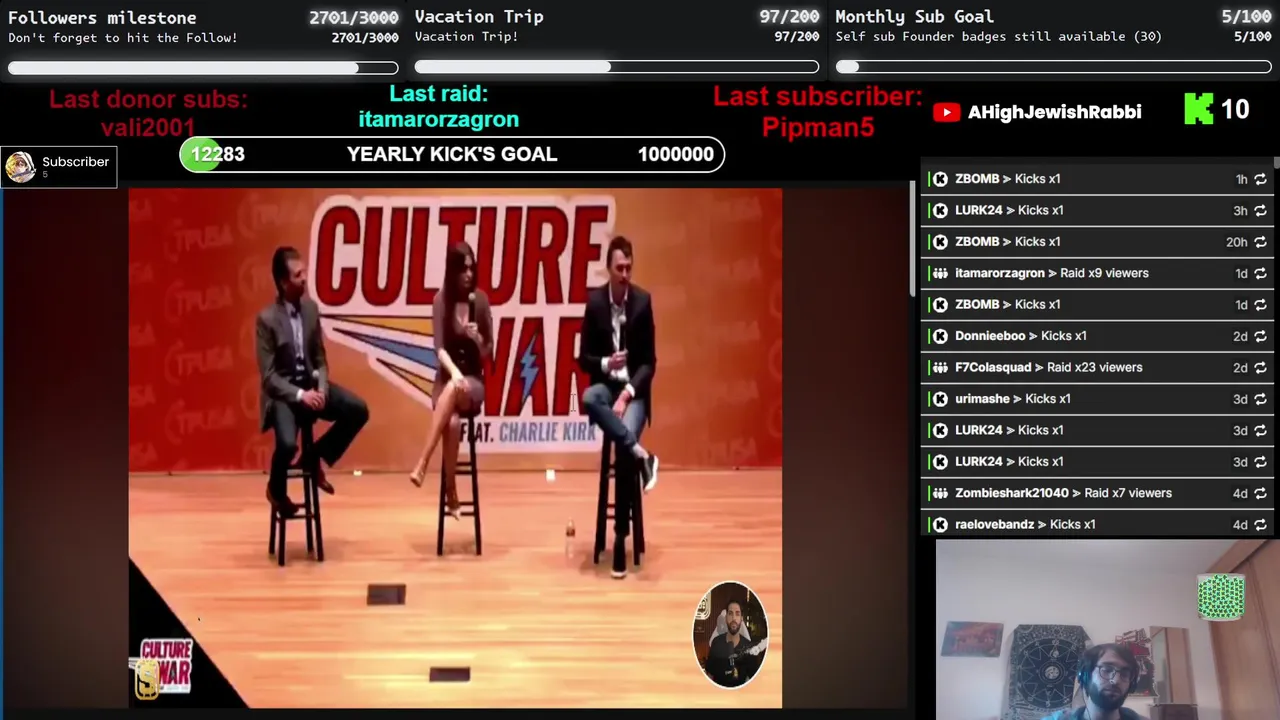Click the streamer webcam feed
Screen dimensions: 1280x720
1108,630
